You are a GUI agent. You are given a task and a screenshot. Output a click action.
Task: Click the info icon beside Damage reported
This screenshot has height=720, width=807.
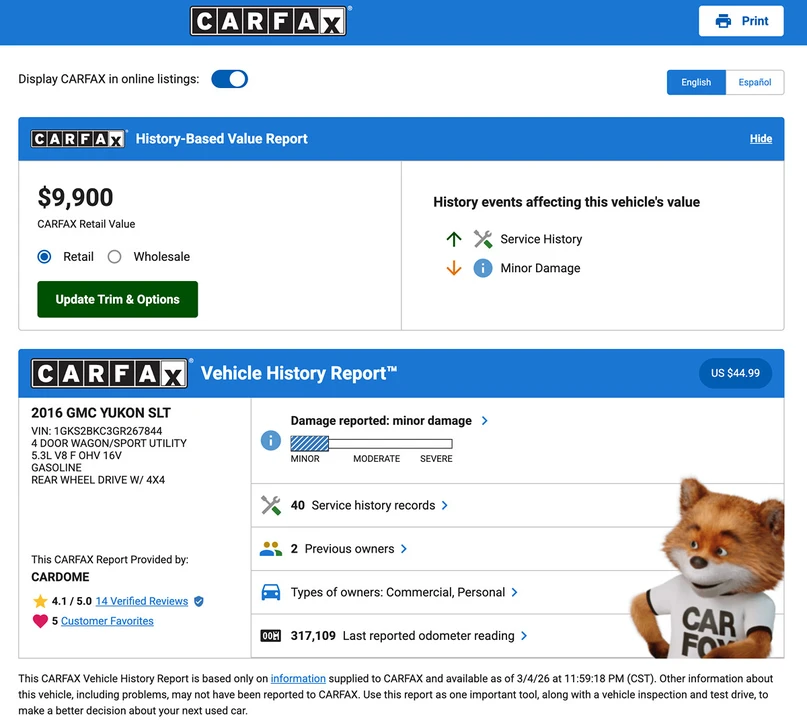tap(271, 441)
